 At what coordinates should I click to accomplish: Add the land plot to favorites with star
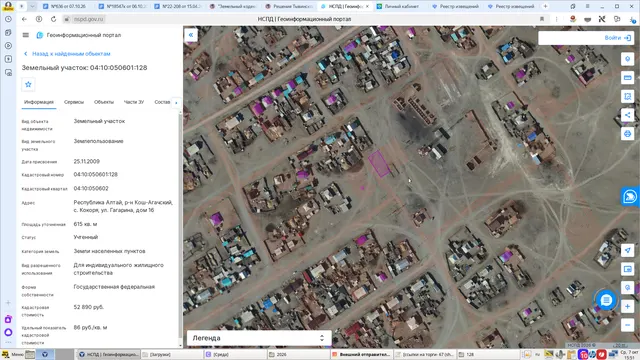click(x=28, y=84)
